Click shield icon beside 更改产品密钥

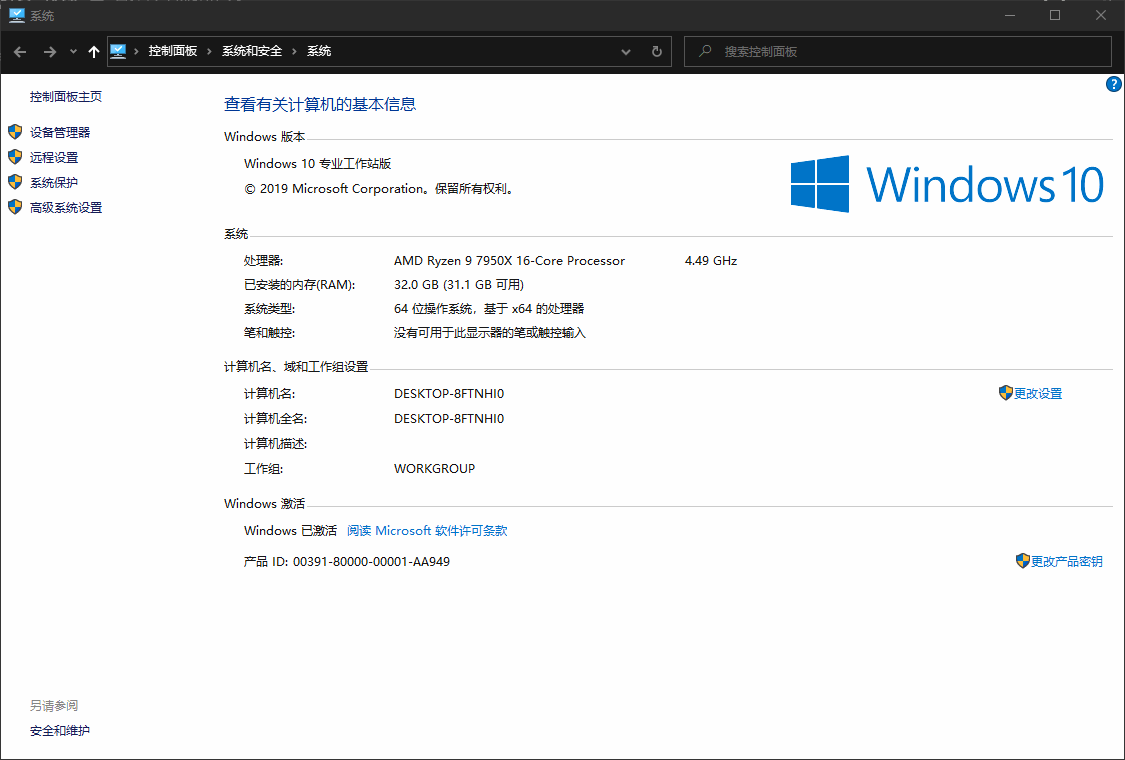coord(1023,560)
